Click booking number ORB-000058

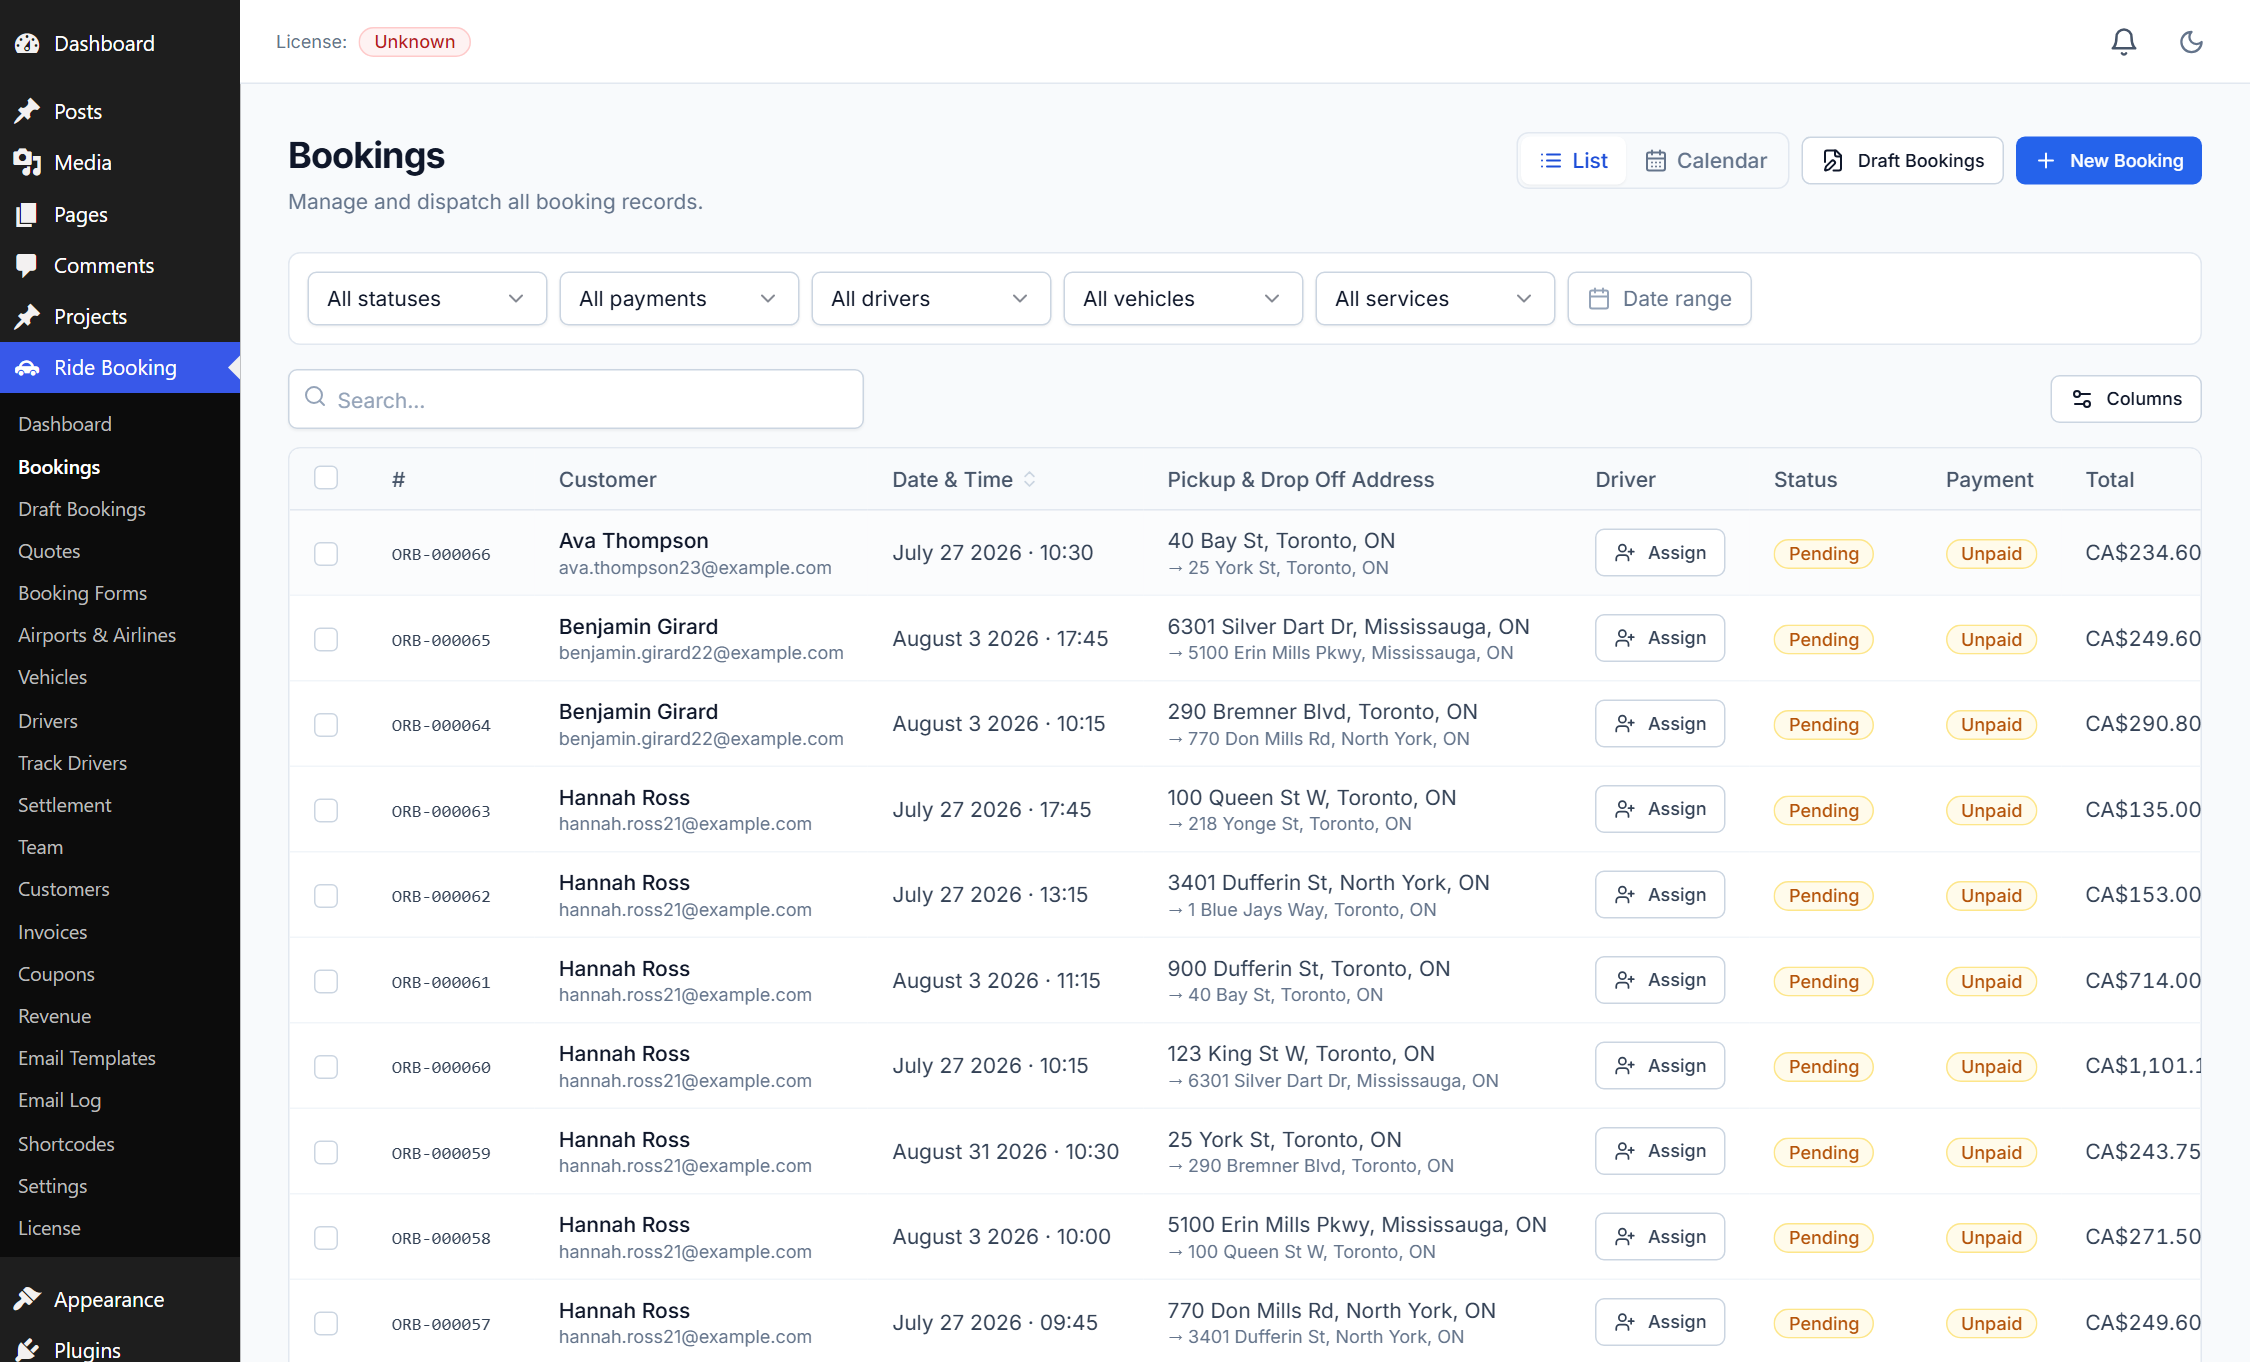441,1238
